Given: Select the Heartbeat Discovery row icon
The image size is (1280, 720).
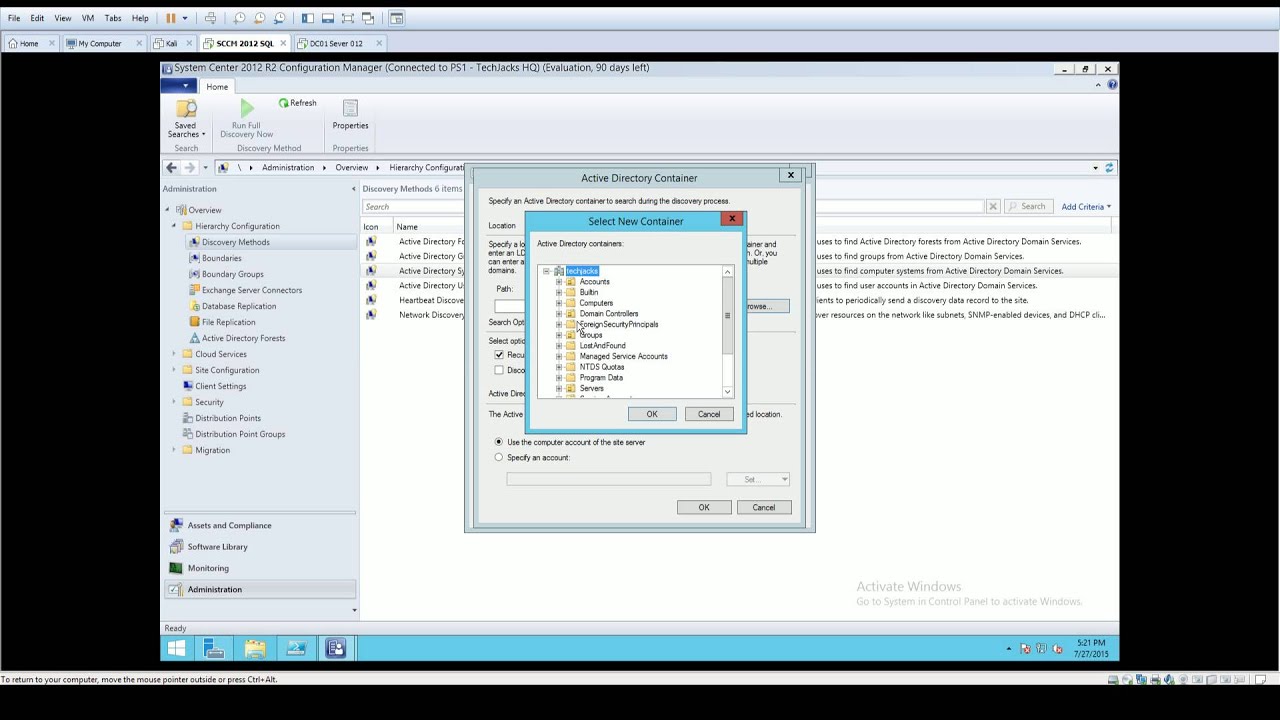Looking at the screenshot, I should tap(371, 300).
